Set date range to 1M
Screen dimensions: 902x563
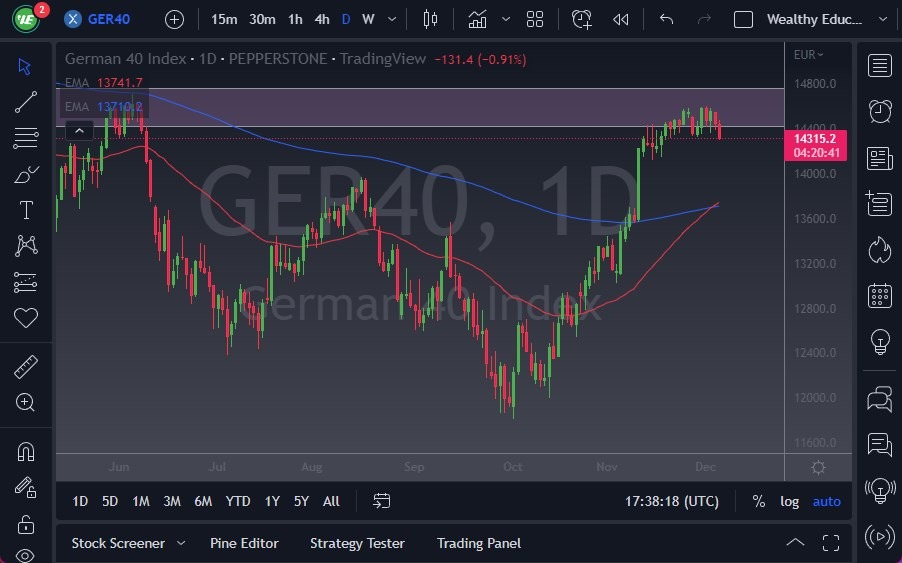click(x=141, y=501)
